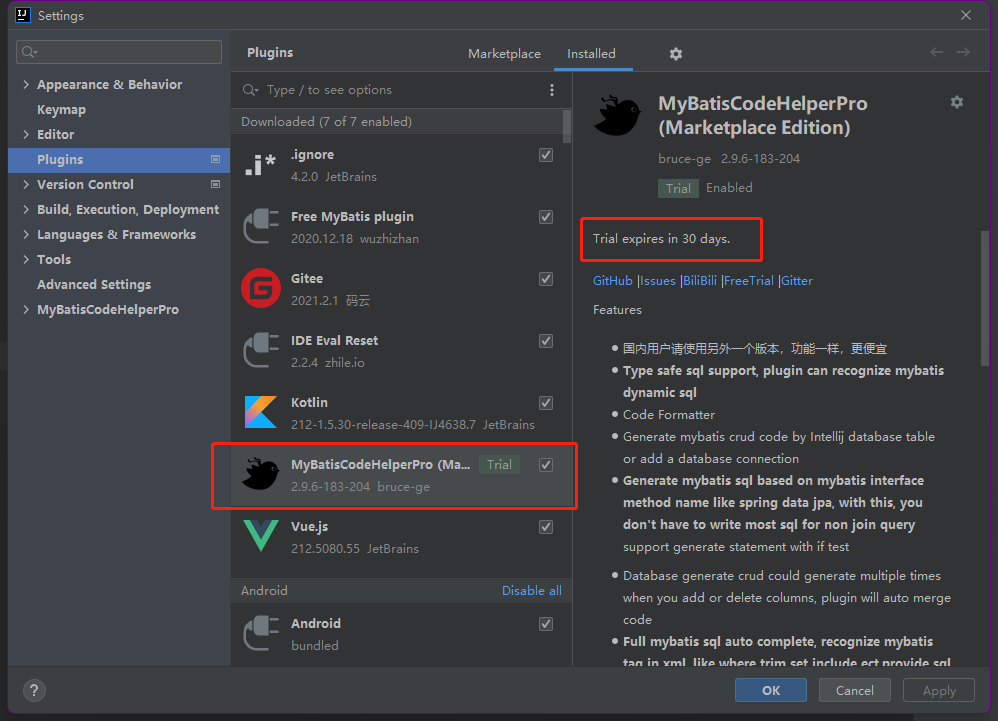Expand Build, Execution, Deployment node
The image size is (998, 721).
[26, 209]
